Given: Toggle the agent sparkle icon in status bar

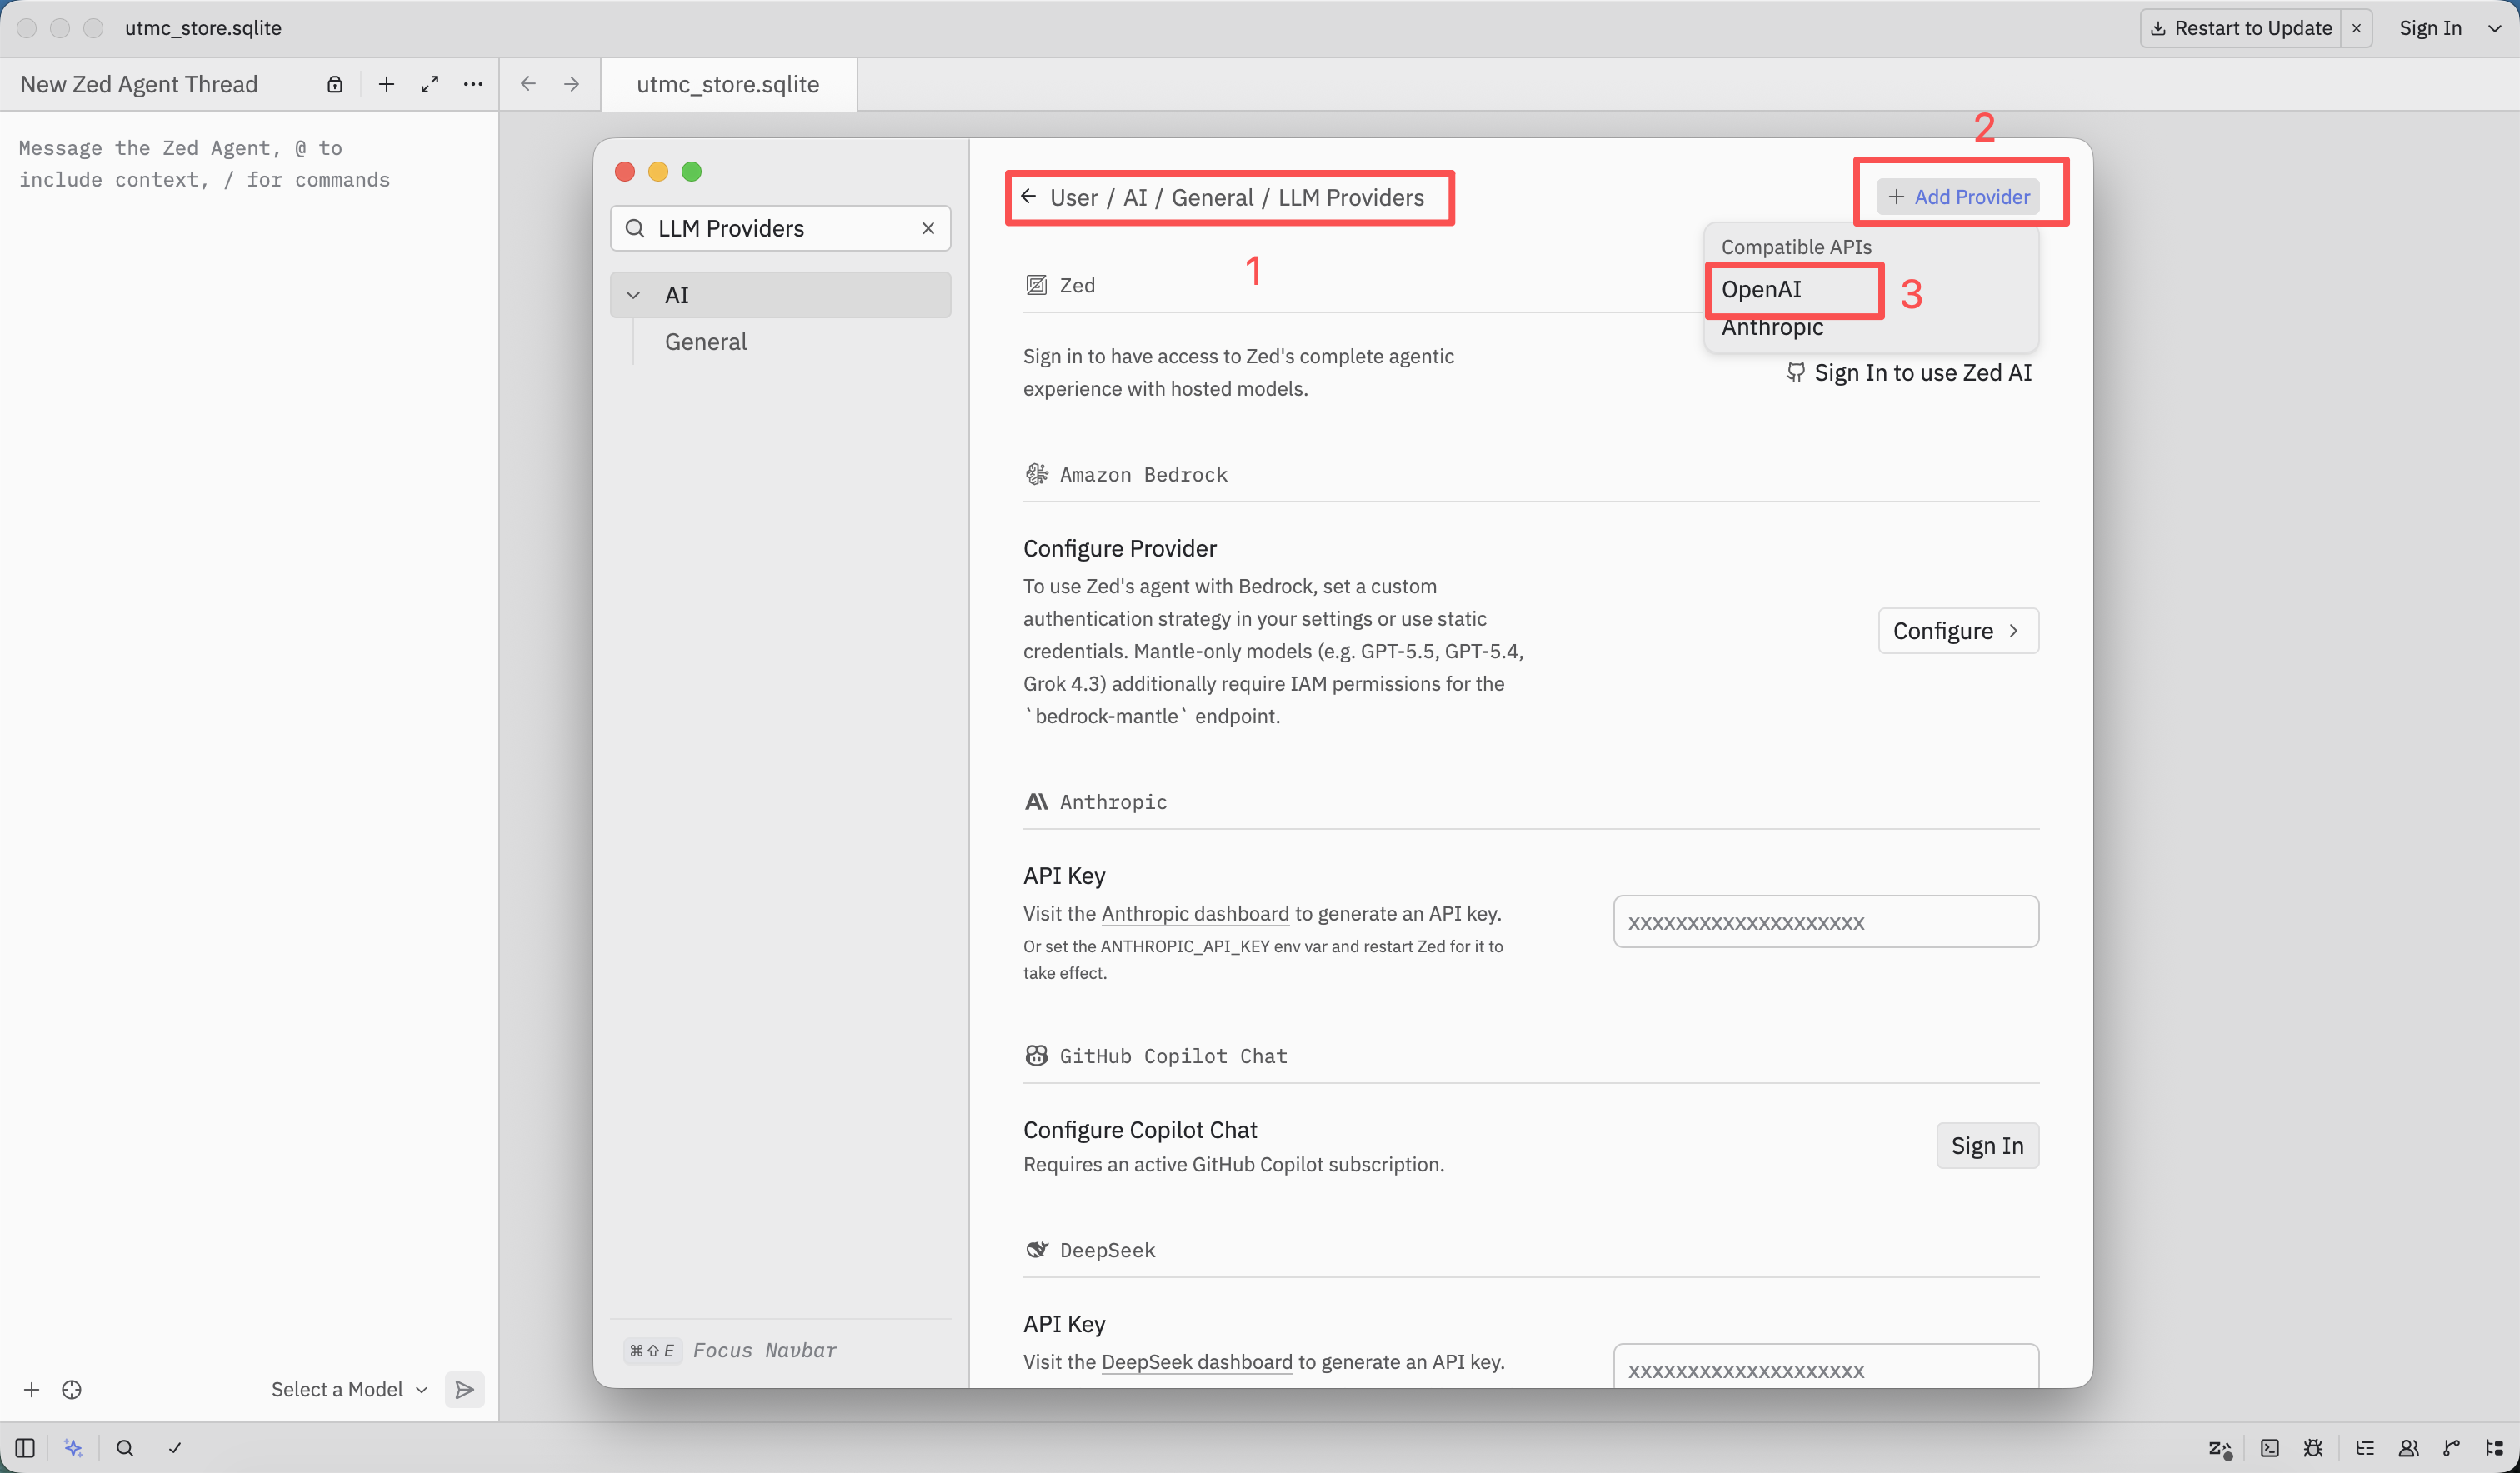Looking at the screenshot, I should (x=73, y=1447).
